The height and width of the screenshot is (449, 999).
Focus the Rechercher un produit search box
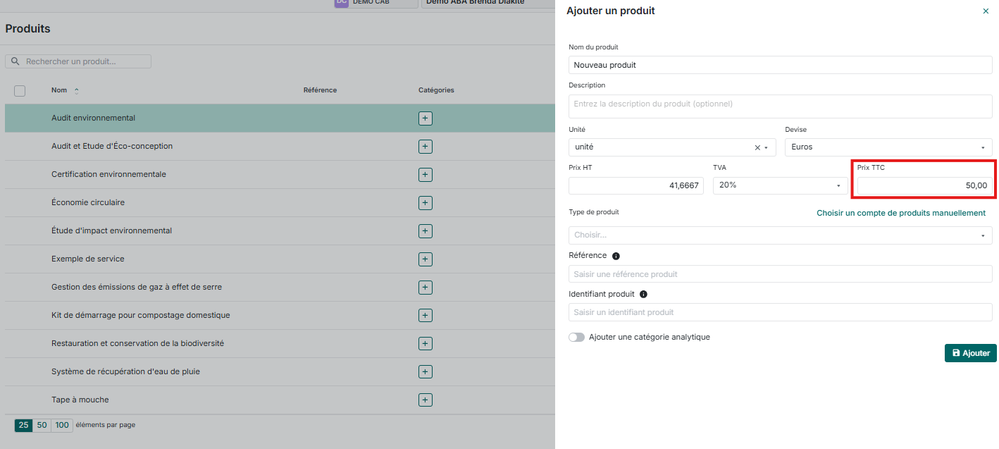(85, 61)
